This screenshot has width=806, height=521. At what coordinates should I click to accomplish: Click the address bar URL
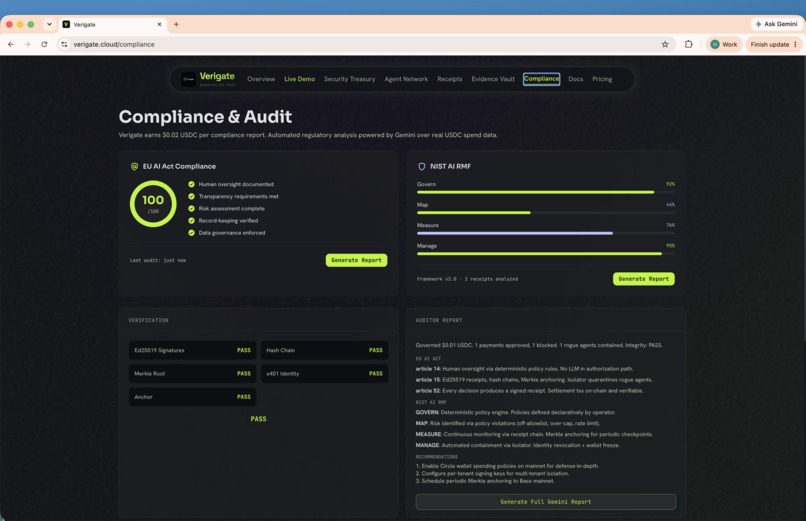tap(114, 44)
